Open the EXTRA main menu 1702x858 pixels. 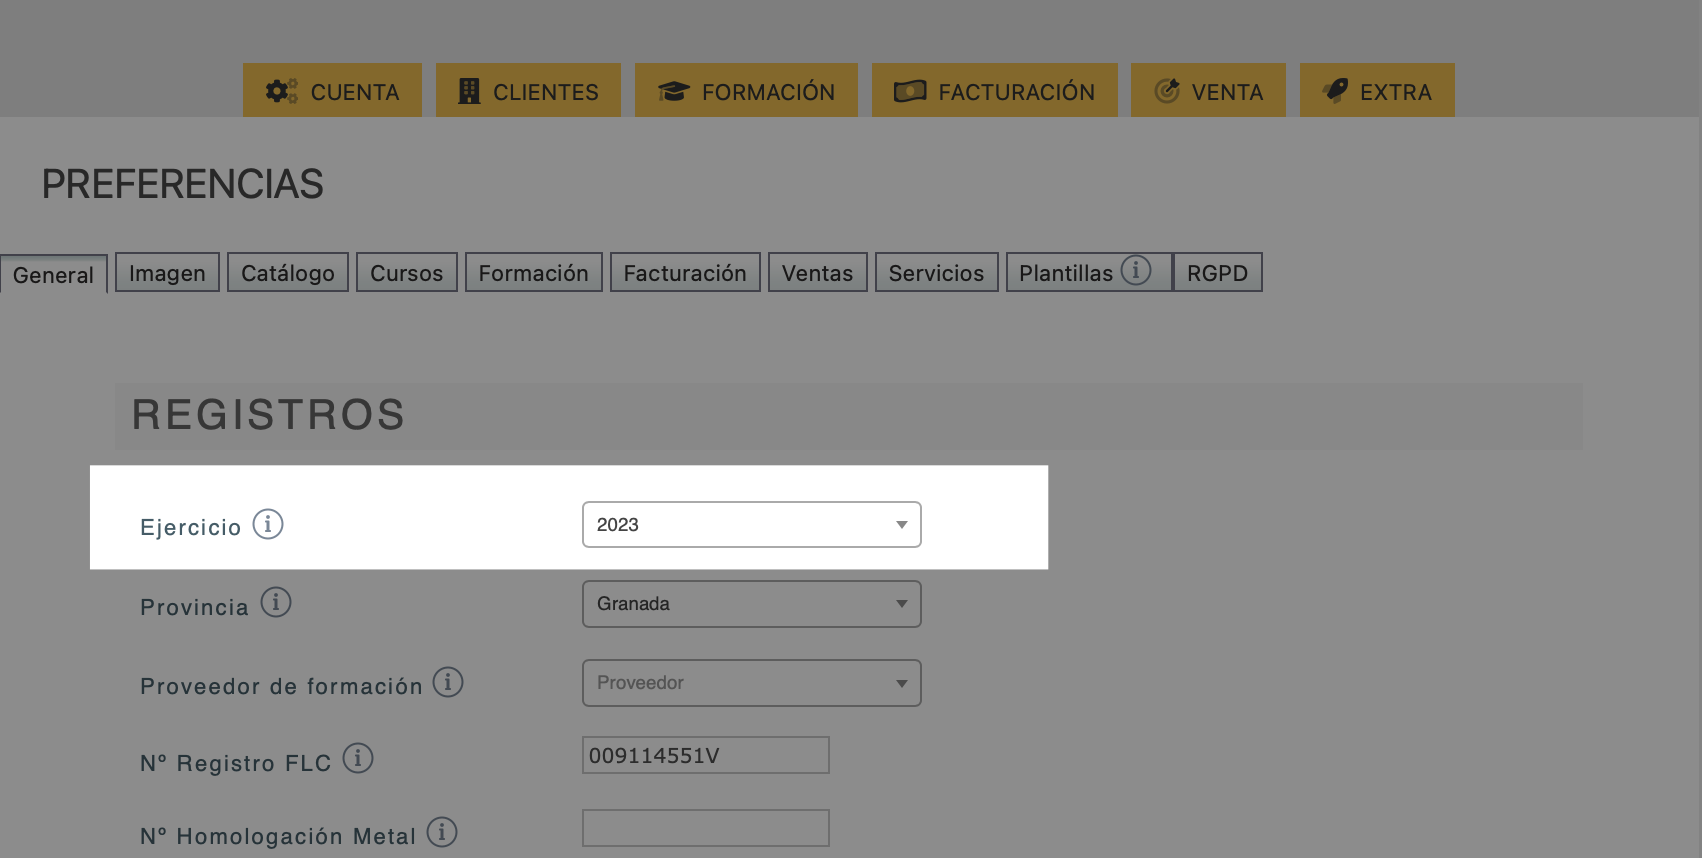click(1377, 90)
